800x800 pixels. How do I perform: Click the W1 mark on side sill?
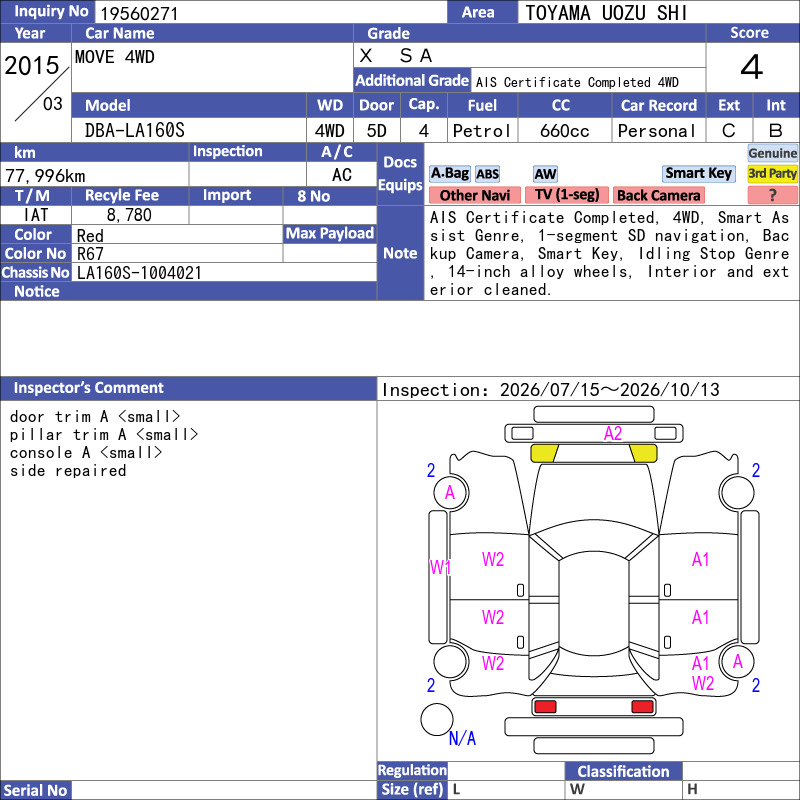440,567
